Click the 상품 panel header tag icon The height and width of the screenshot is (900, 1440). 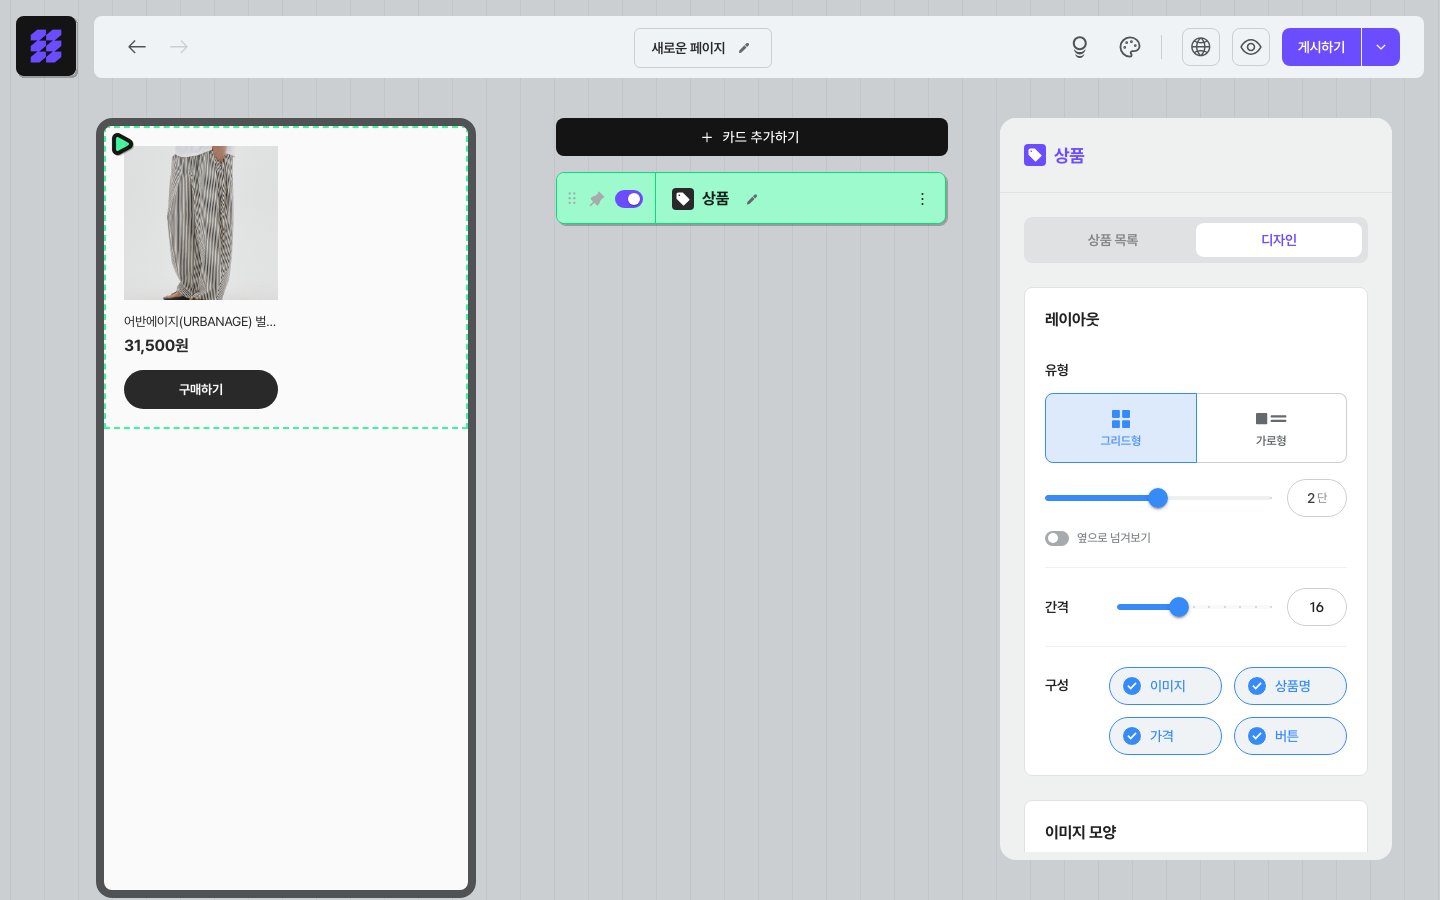(x=1035, y=155)
